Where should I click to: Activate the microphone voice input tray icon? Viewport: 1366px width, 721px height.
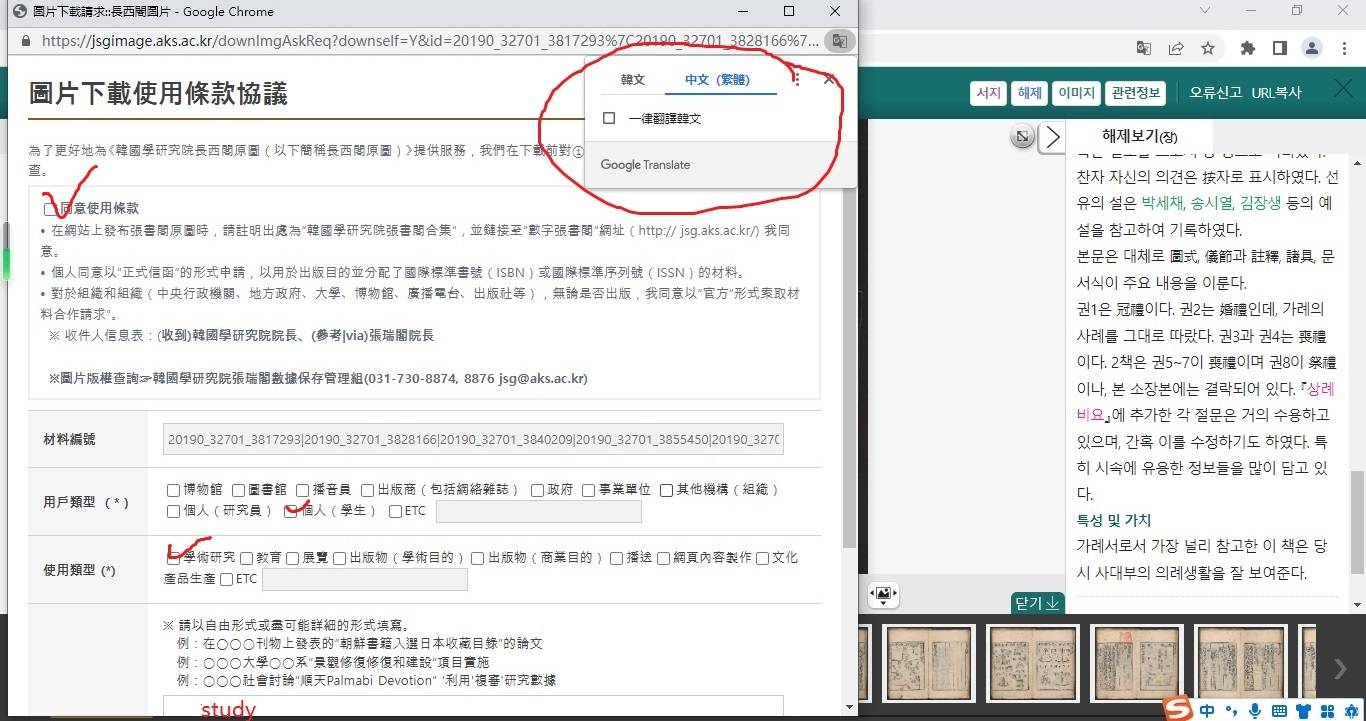[x=1256, y=708]
